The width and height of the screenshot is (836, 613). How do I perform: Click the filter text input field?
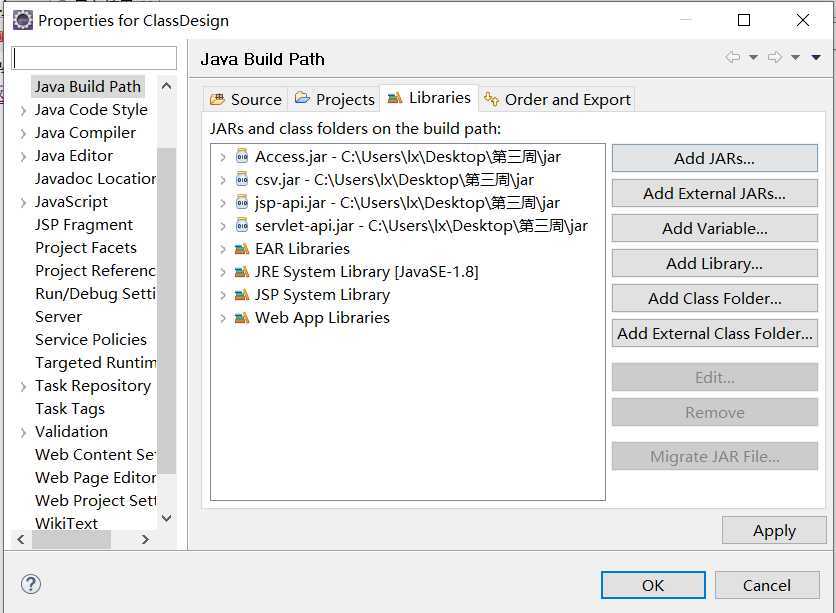(x=94, y=58)
